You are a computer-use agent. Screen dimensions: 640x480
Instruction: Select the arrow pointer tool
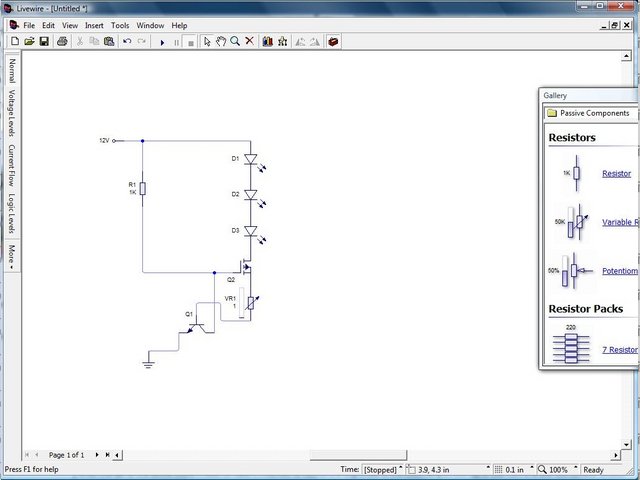coord(207,41)
